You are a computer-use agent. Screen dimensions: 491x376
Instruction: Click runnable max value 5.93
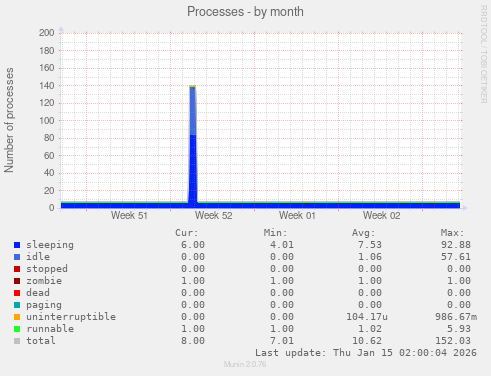(x=459, y=329)
